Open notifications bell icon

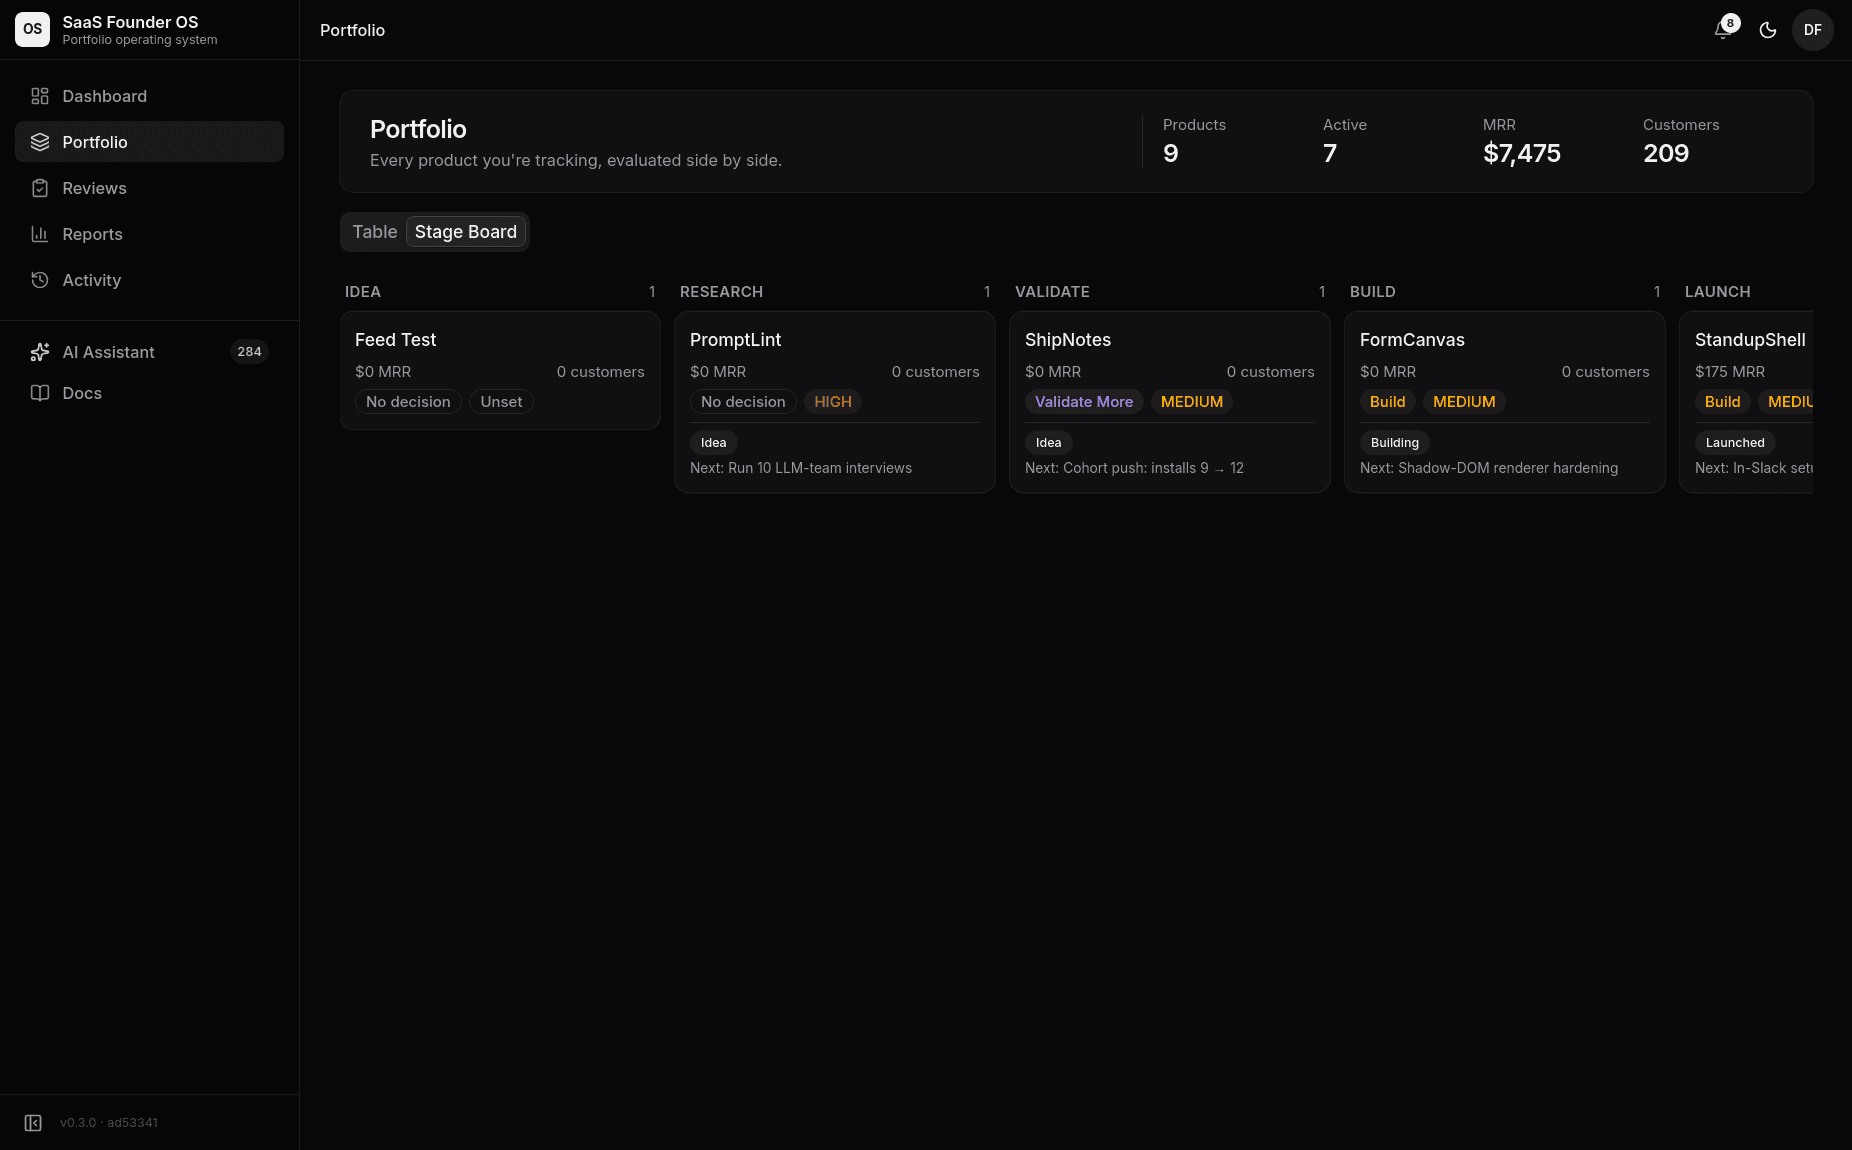pyautogui.click(x=1723, y=30)
